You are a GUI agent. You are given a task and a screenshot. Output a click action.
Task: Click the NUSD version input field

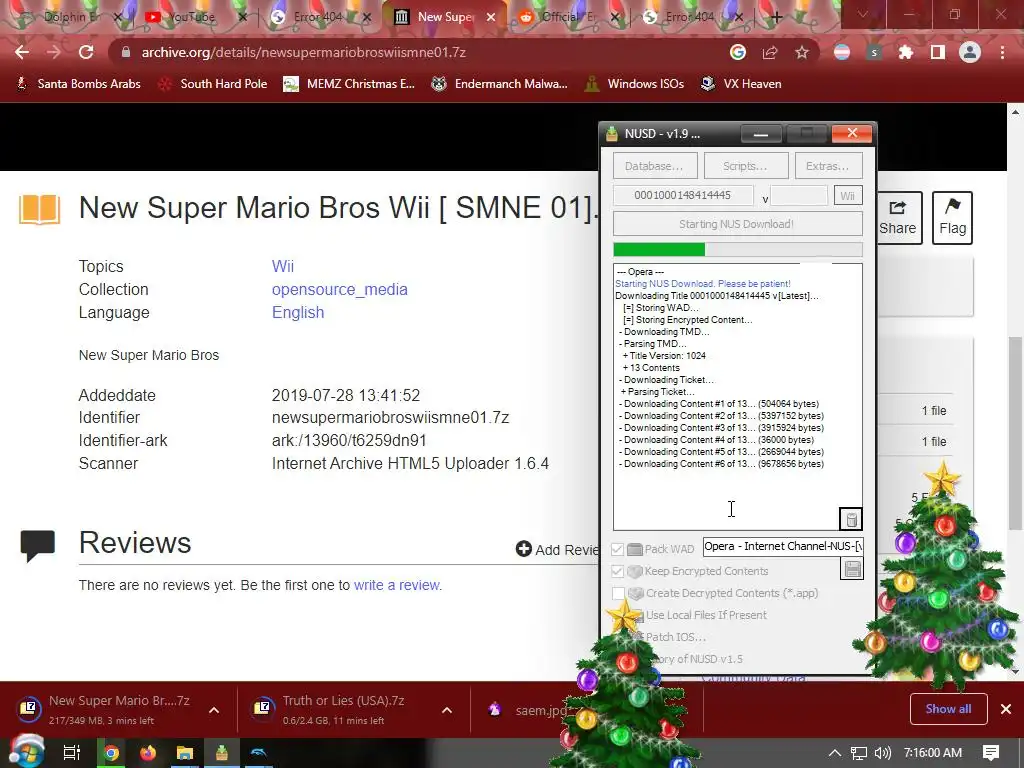pos(799,195)
